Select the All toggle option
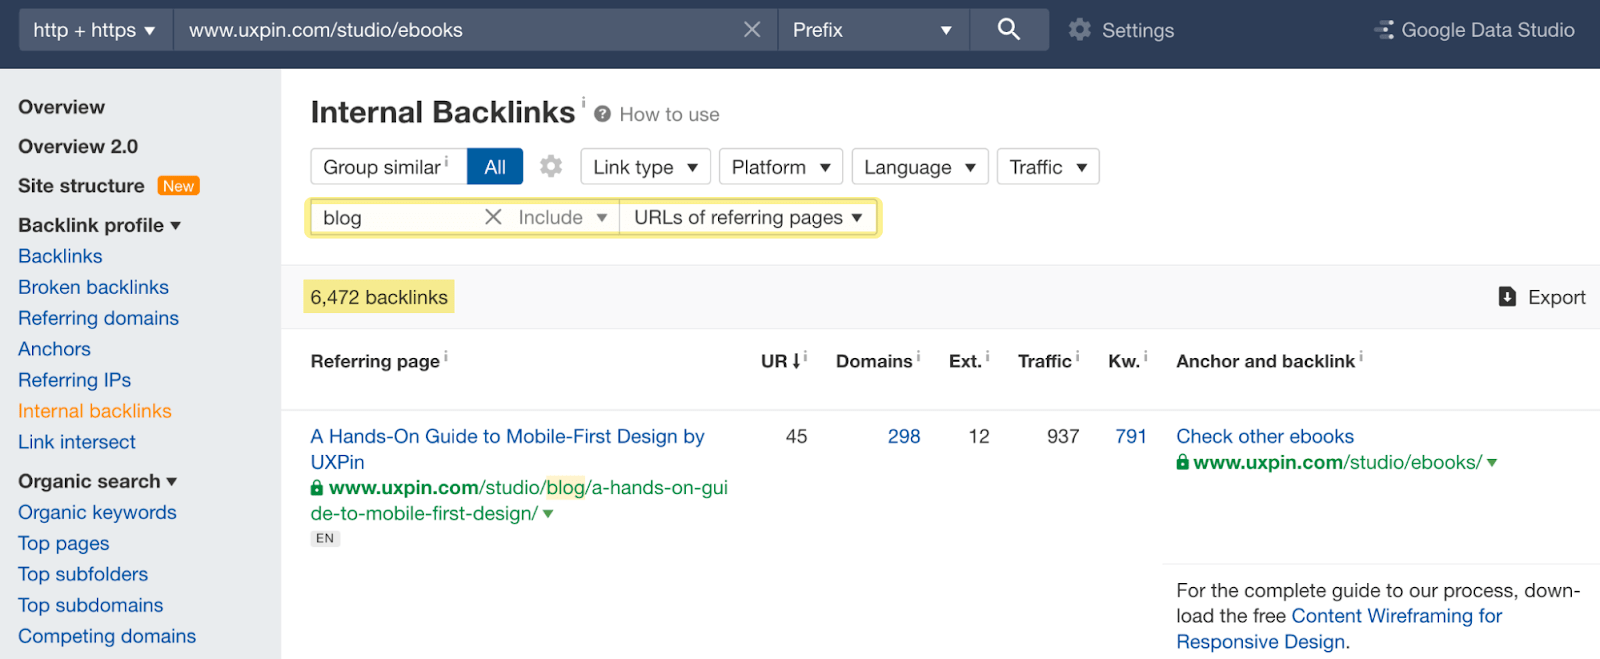 pos(495,167)
